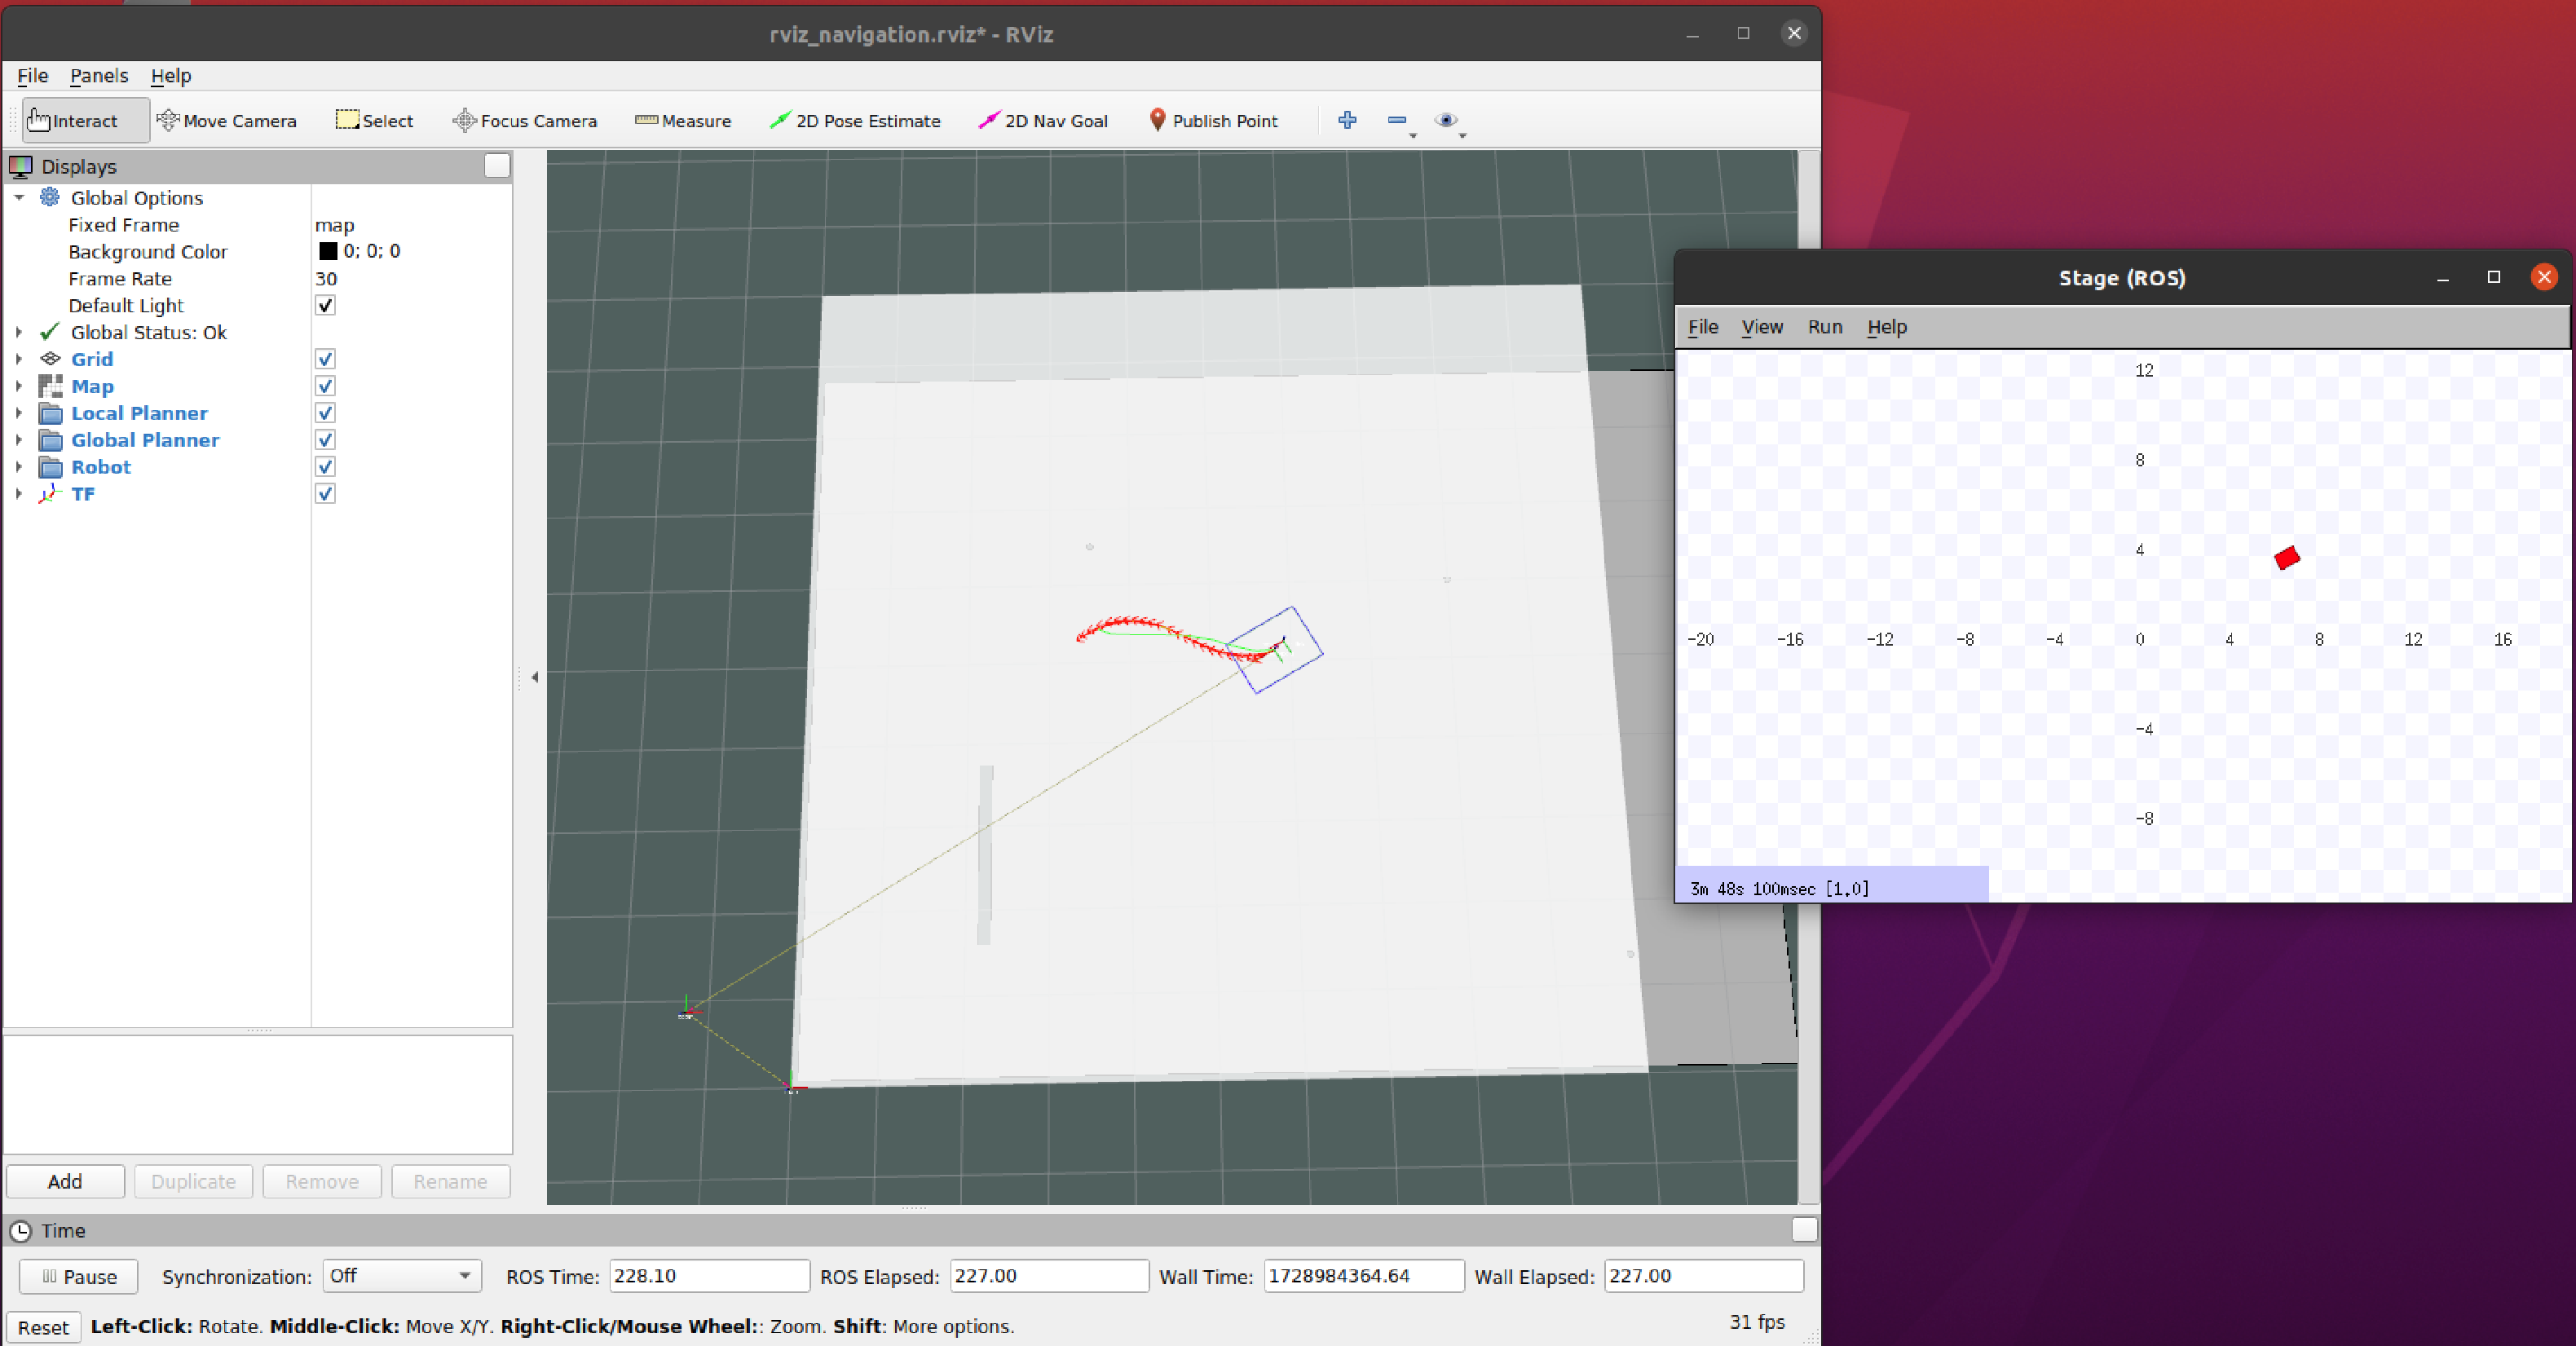2576x1346 pixels.
Task: Click the Local Planner folder icon
Action: click(50, 413)
